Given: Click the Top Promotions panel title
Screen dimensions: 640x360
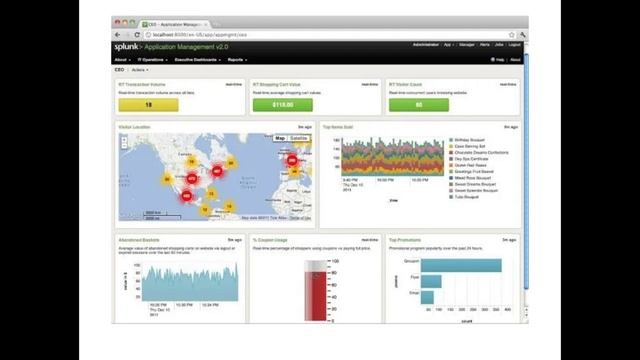Looking at the screenshot, I should click(x=404, y=240).
